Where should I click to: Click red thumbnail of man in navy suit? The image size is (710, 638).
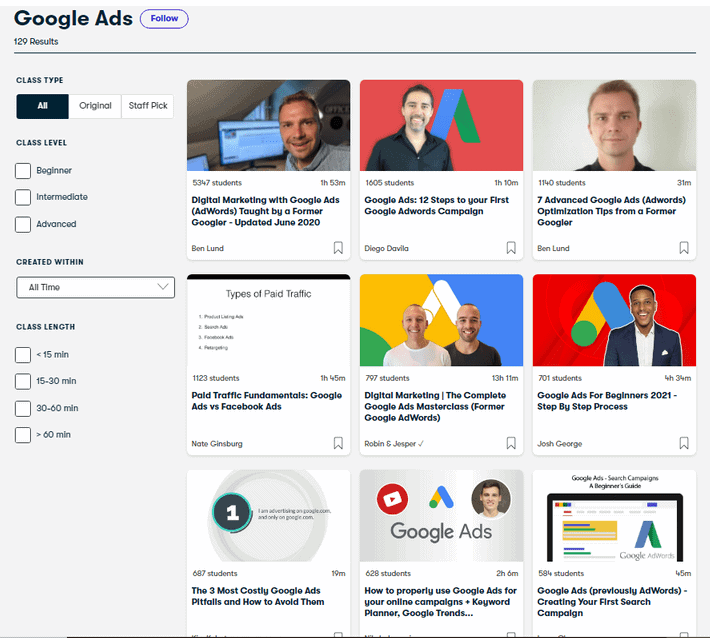point(614,320)
